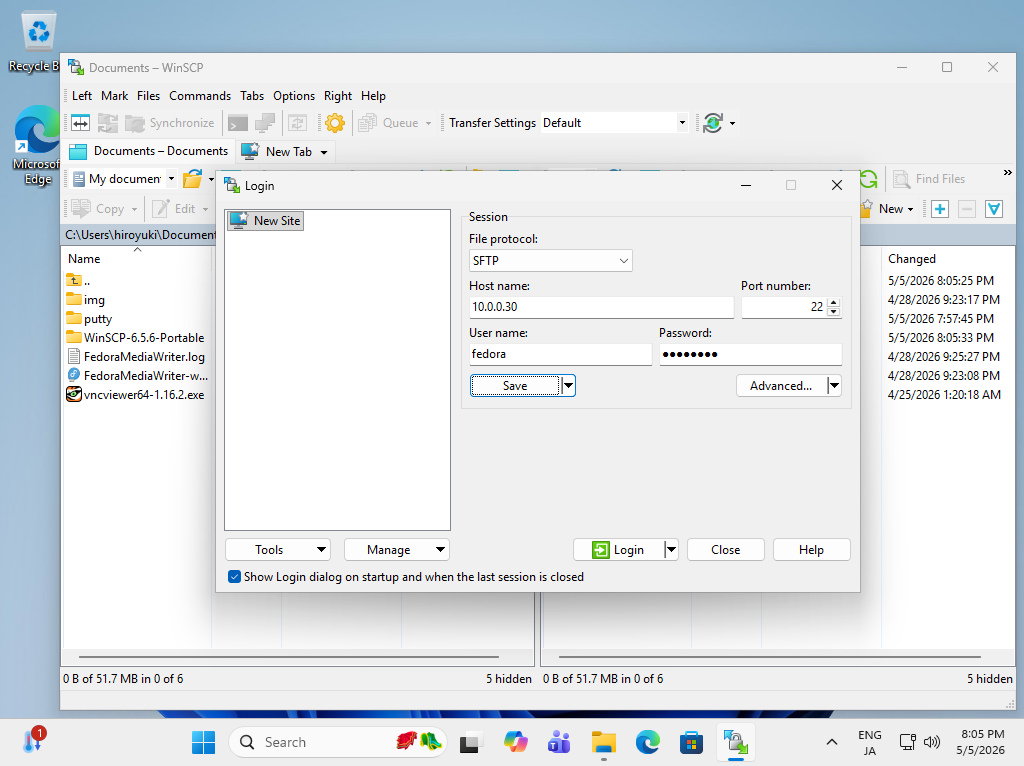Expand toolbar overflow chevron at right
The width and height of the screenshot is (1024, 766).
(1008, 173)
